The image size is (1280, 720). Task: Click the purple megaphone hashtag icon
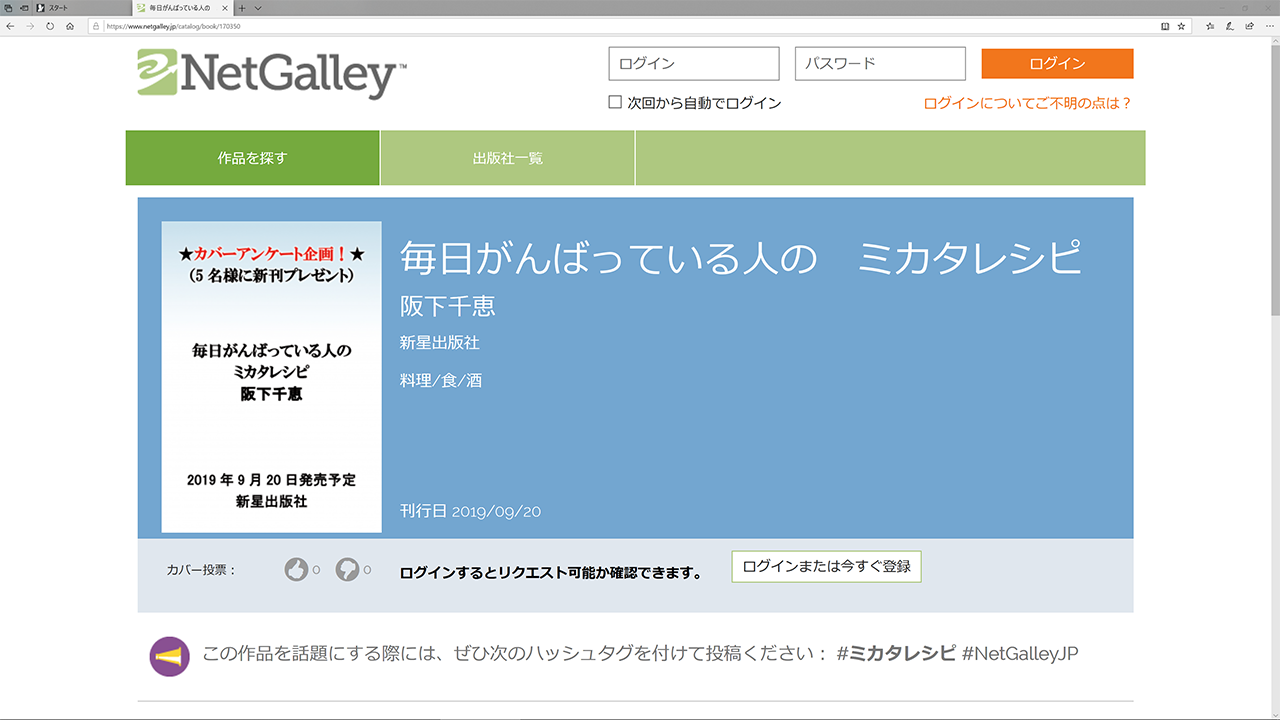[x=169, y=656]
